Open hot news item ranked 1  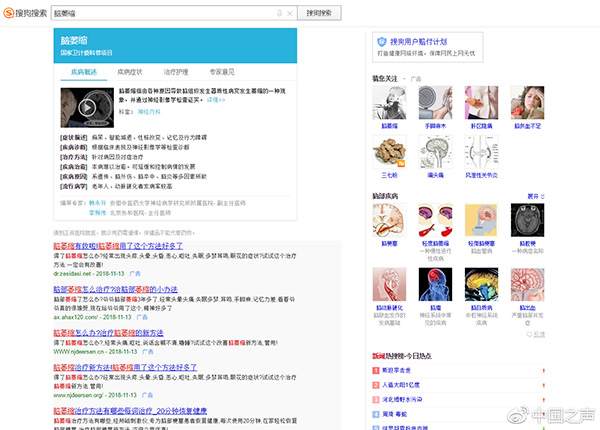(396, 370)
